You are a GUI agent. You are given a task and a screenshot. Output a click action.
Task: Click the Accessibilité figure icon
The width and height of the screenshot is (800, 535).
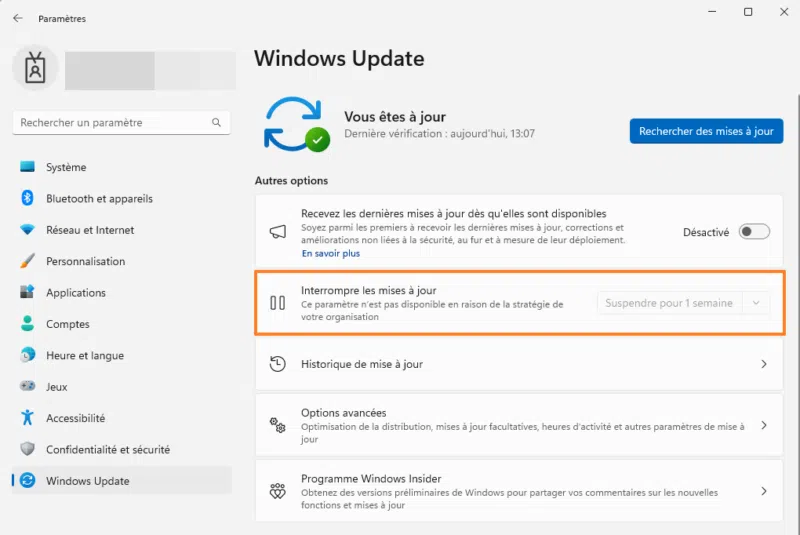point(27,418)
